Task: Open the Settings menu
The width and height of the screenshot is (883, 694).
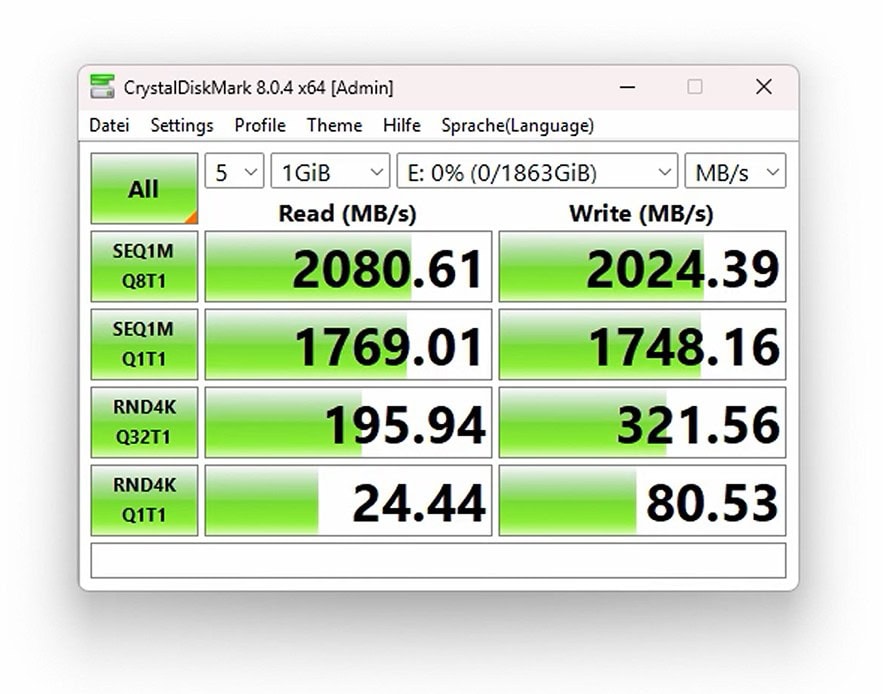Action: 182,126
